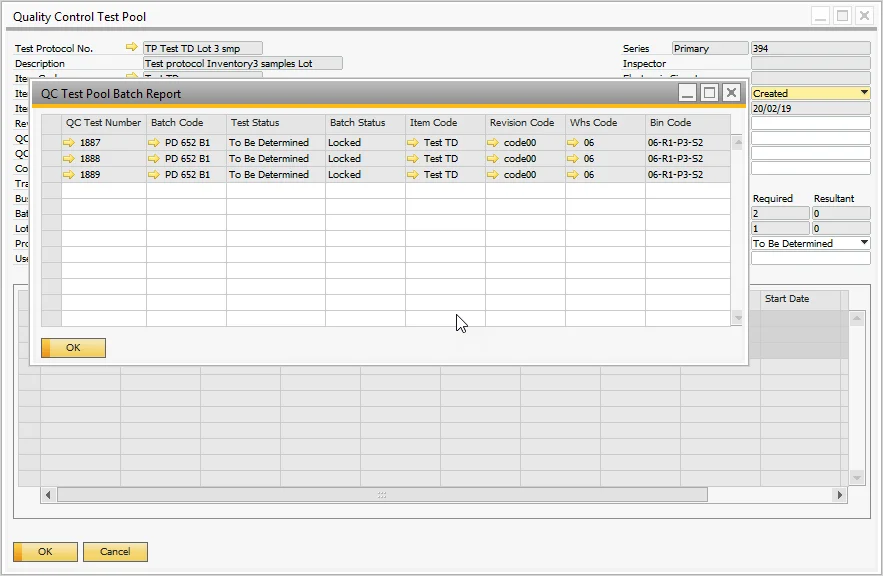This screenshot has width=883, height=576.
Task: Close the QC Test Pool Batch Report dialog
Action: (731, 93)
